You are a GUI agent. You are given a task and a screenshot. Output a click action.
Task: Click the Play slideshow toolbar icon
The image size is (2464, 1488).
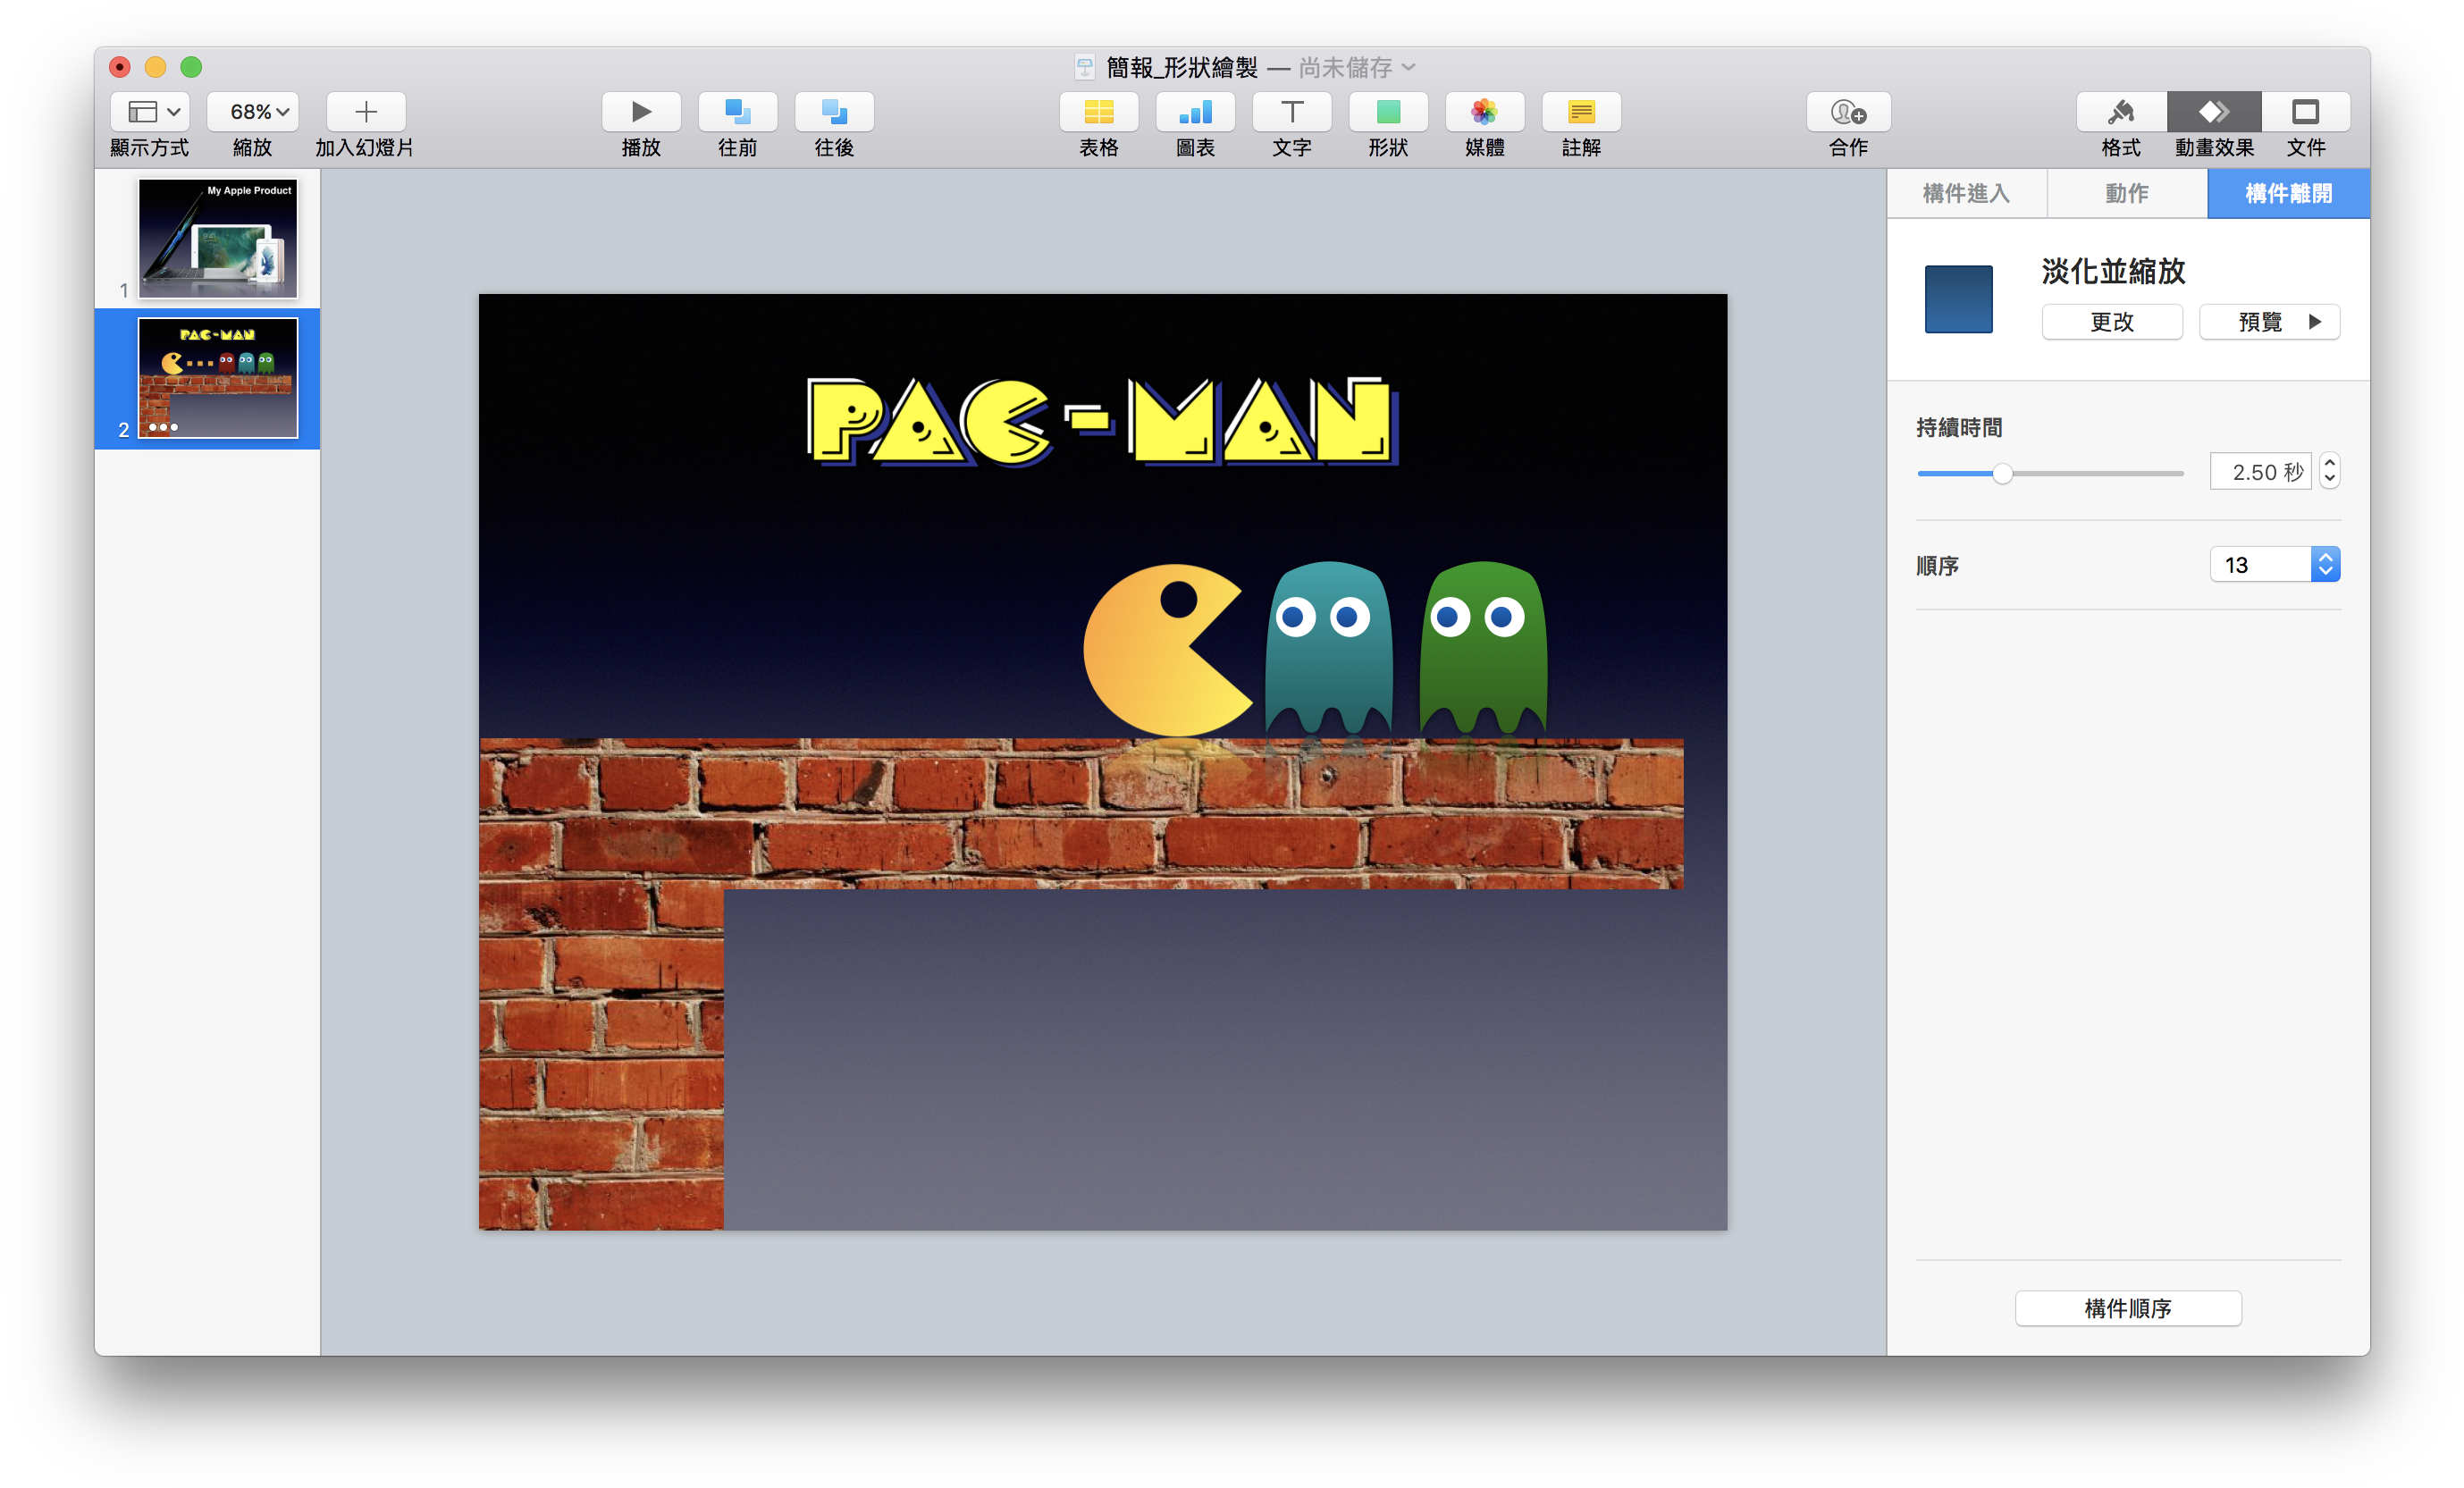tap(641, 111)
